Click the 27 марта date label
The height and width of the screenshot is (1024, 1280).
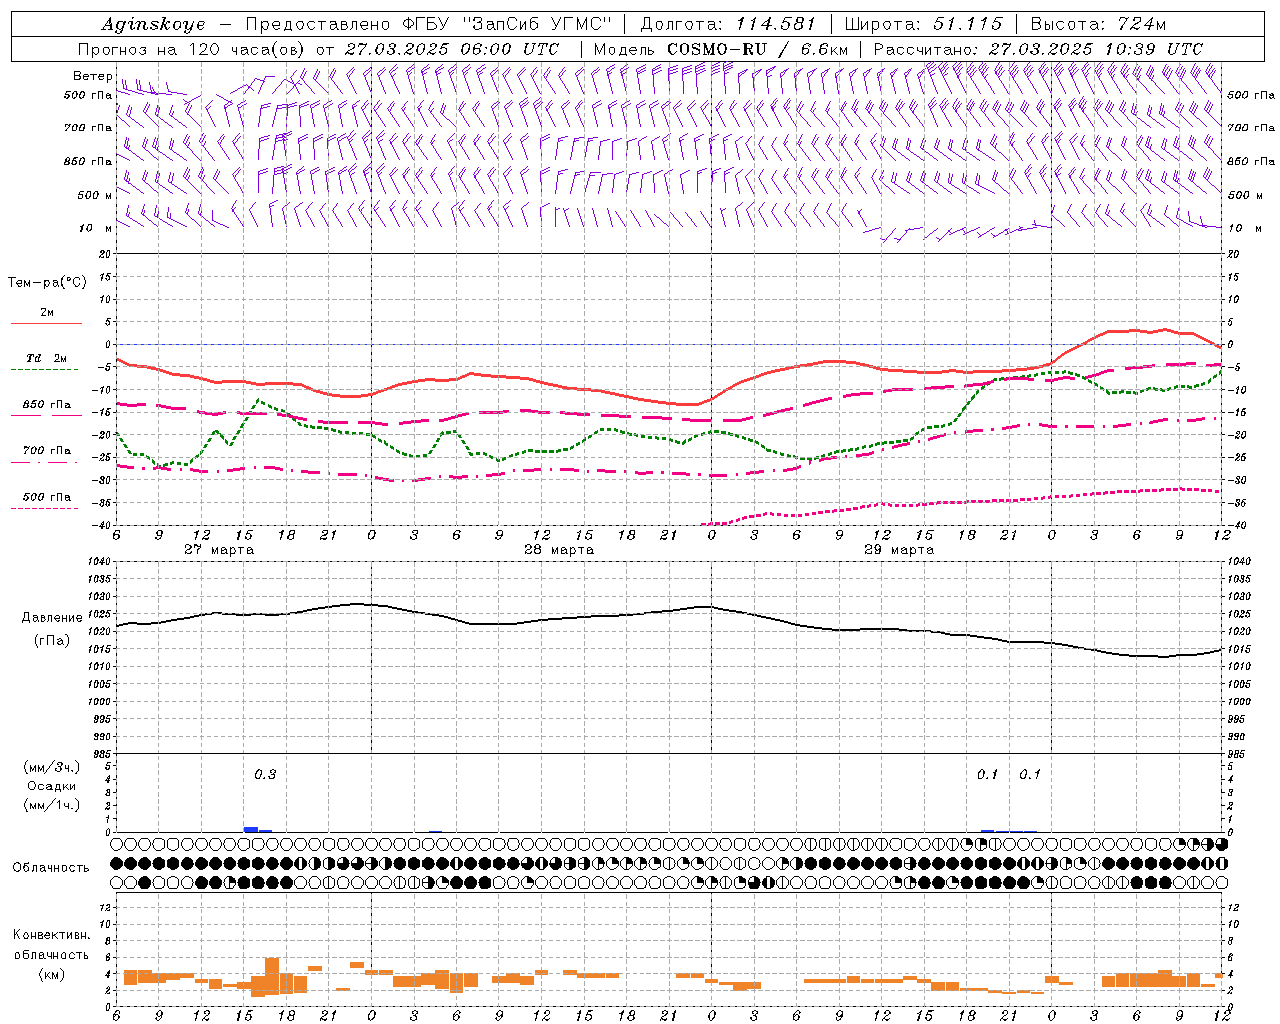point(219,550)
